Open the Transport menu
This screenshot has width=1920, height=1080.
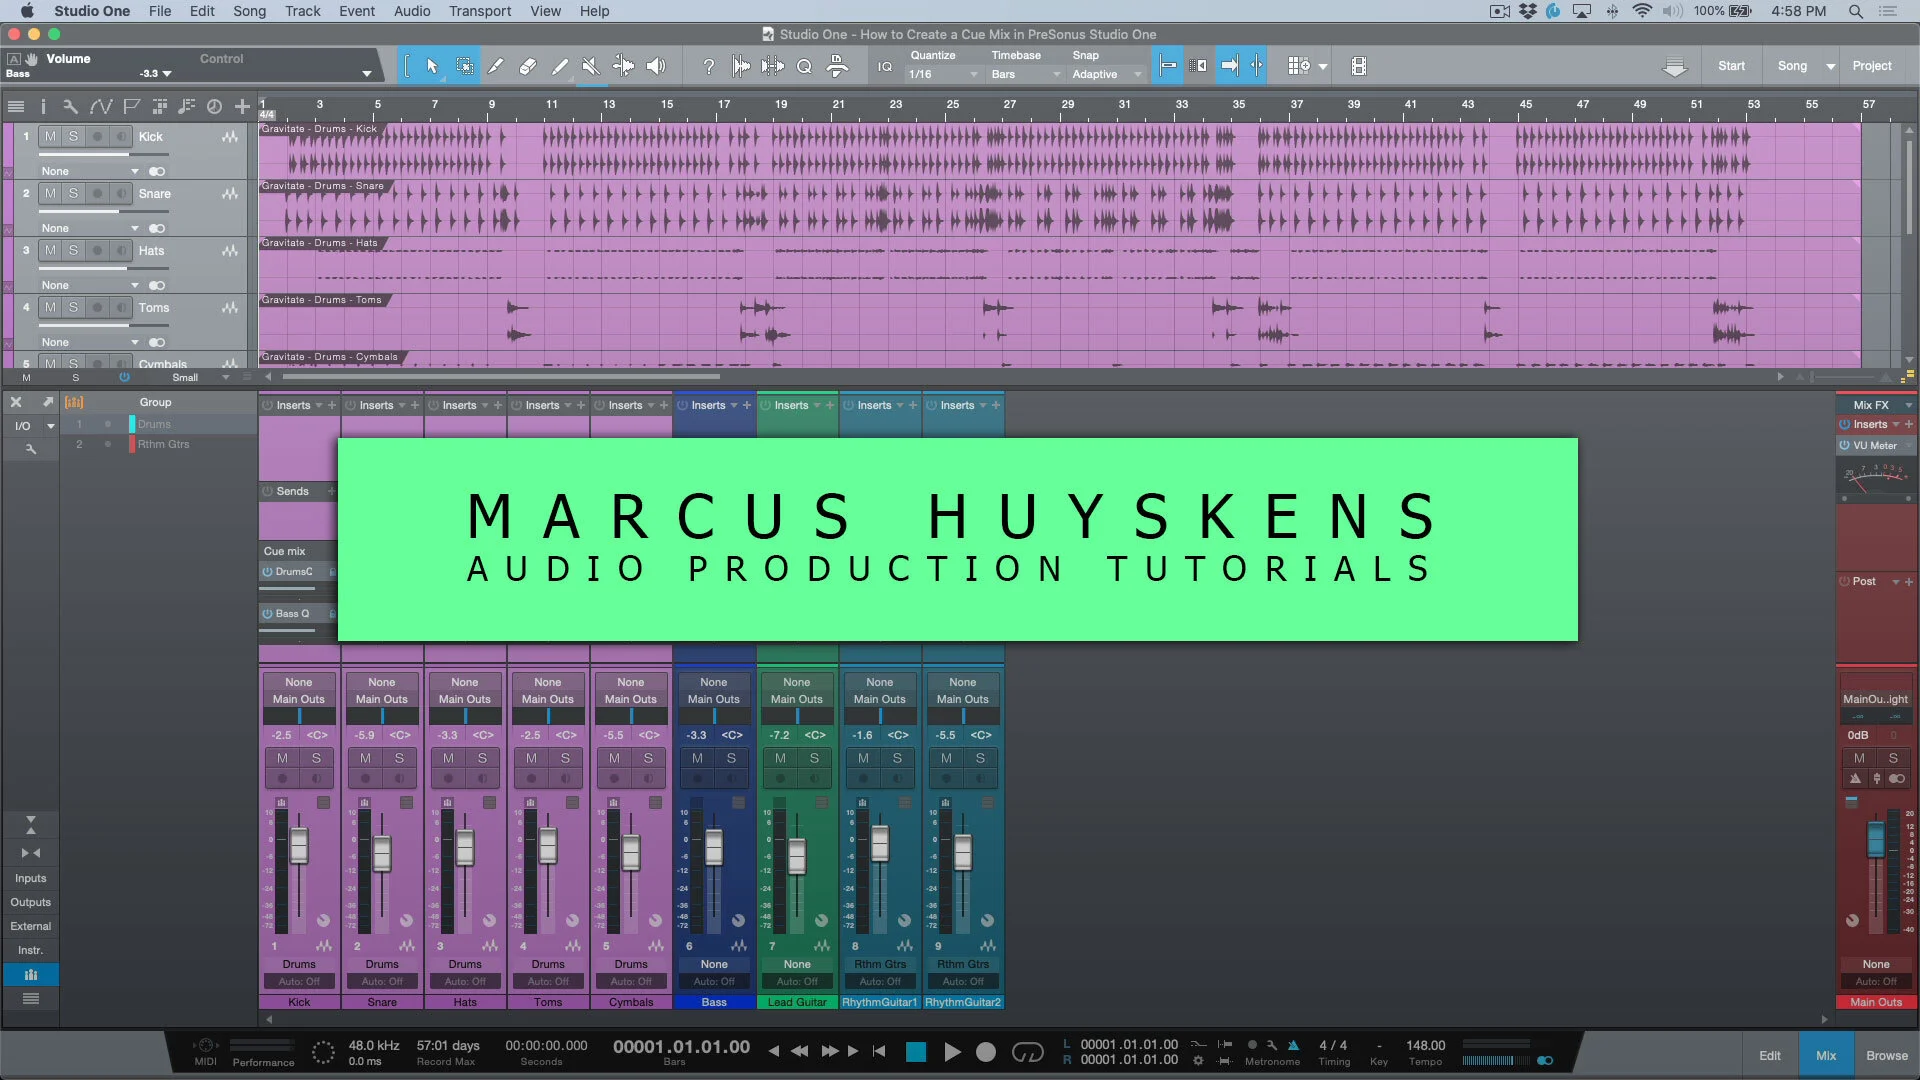pos(479,11)
